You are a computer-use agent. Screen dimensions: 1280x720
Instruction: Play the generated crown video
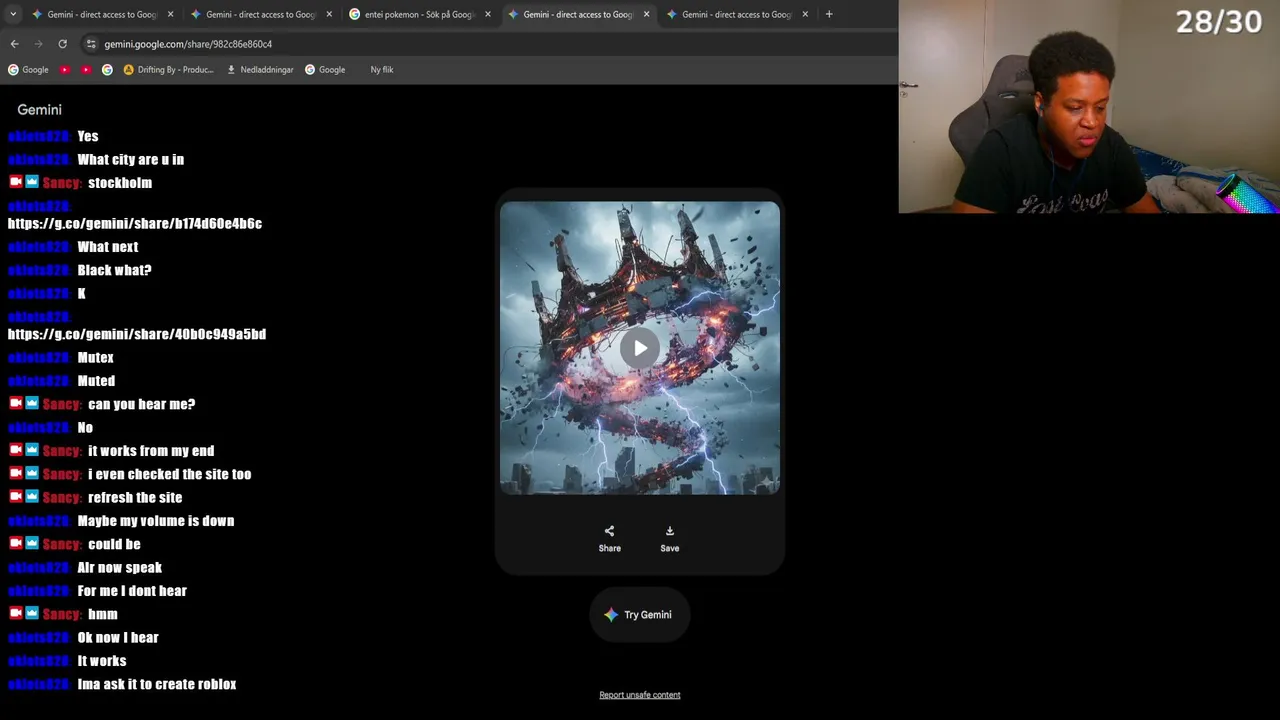click(x=640, y=348)
